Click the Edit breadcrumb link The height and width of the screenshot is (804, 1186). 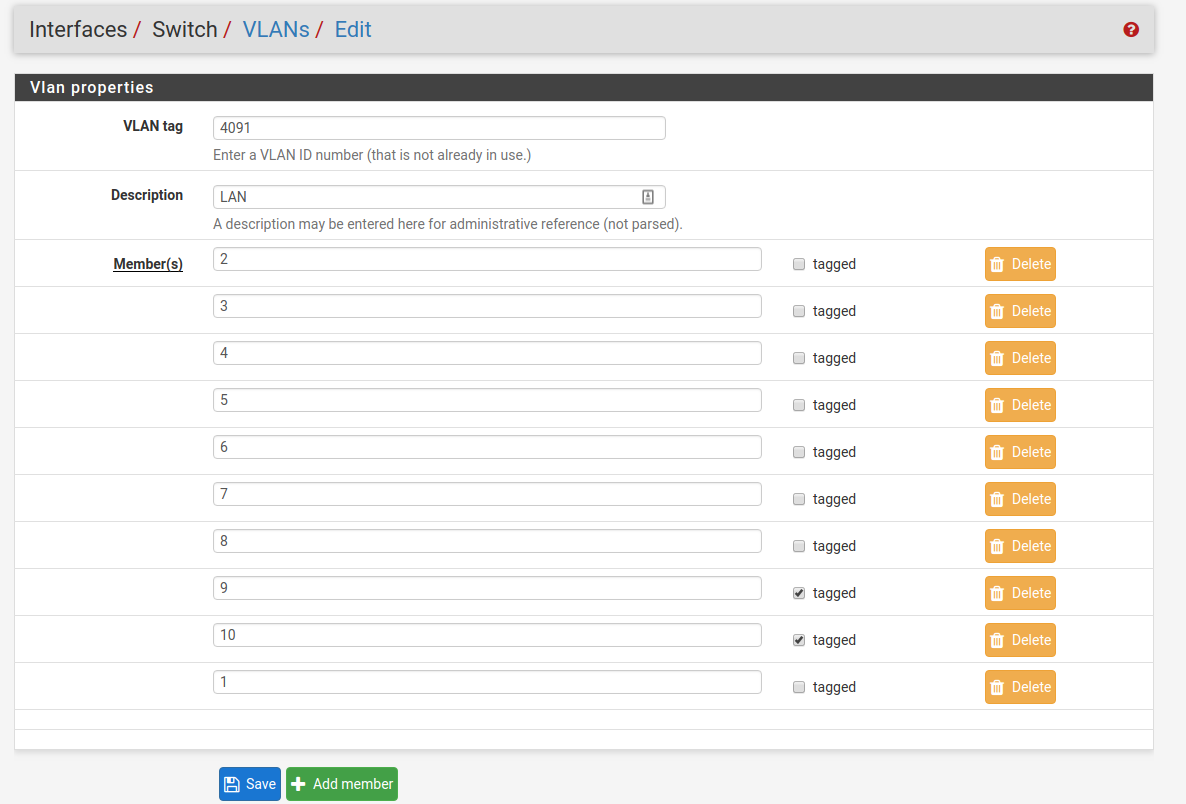pos(353,30)
